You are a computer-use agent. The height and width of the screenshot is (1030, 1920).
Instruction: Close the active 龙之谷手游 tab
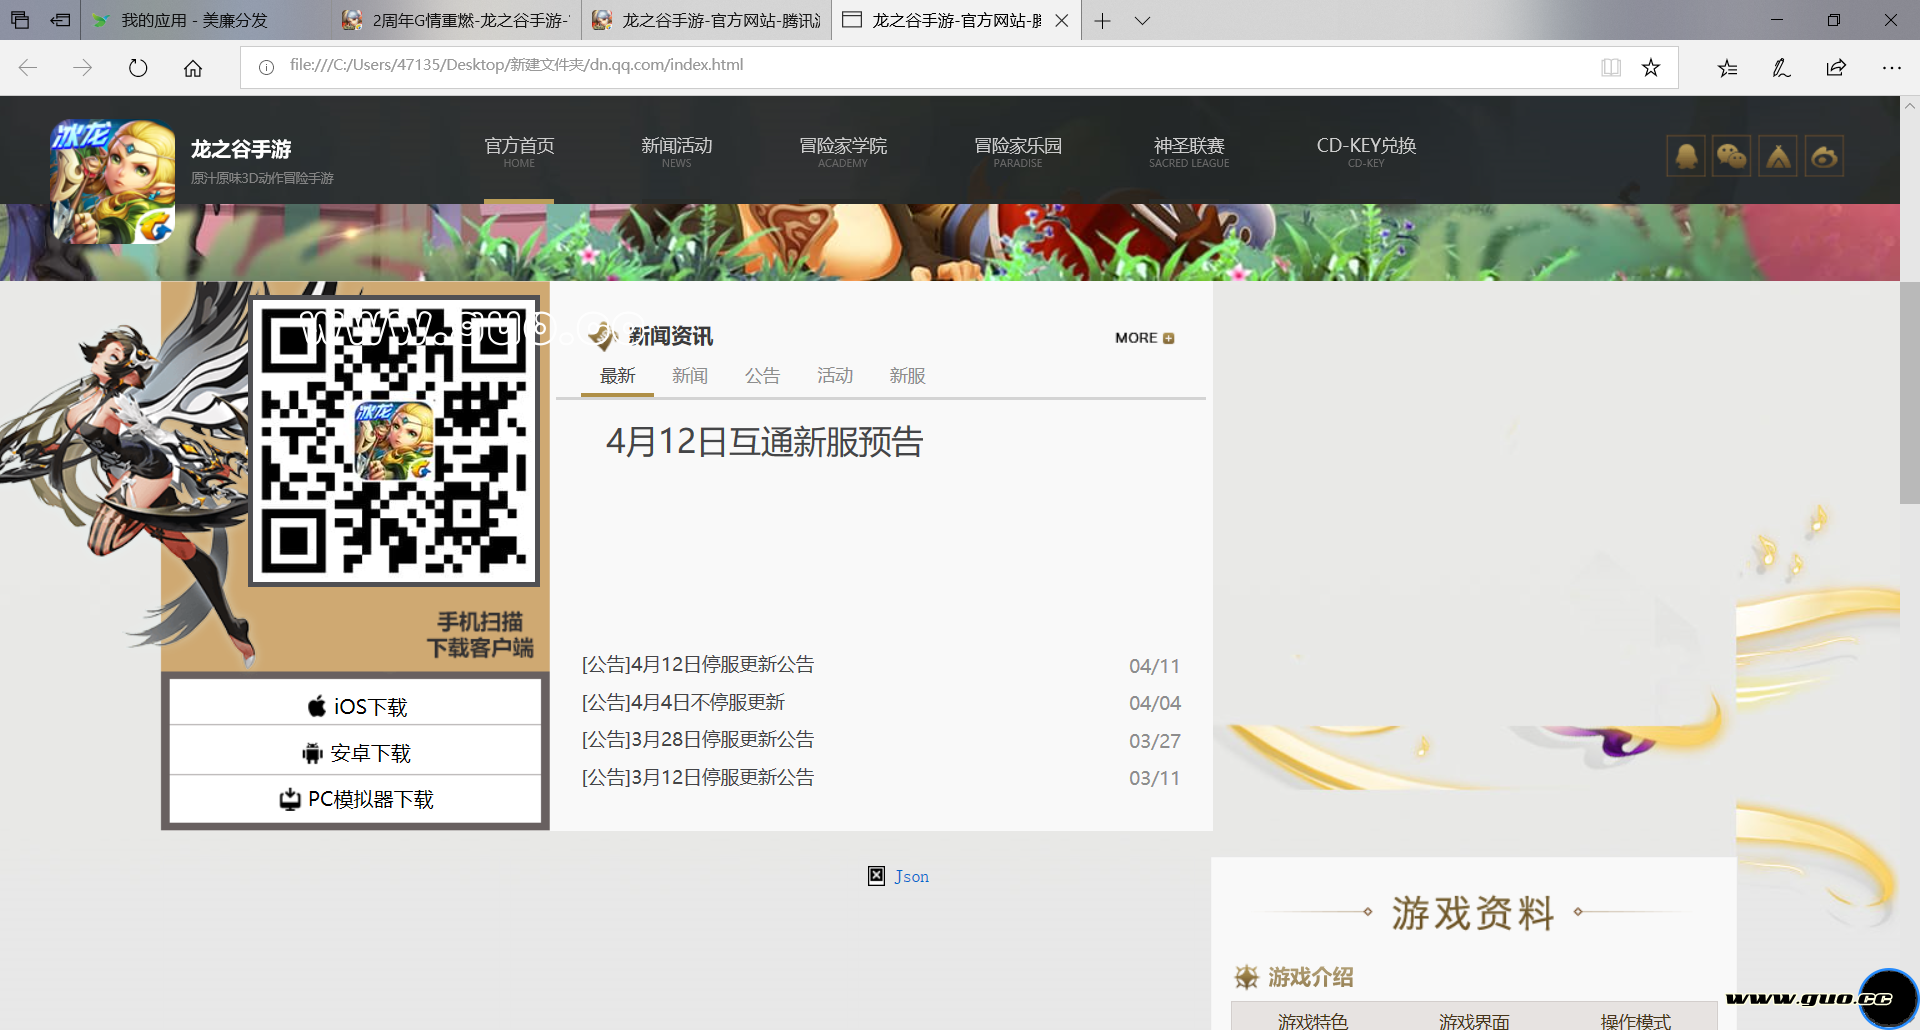pos(1062,20)
